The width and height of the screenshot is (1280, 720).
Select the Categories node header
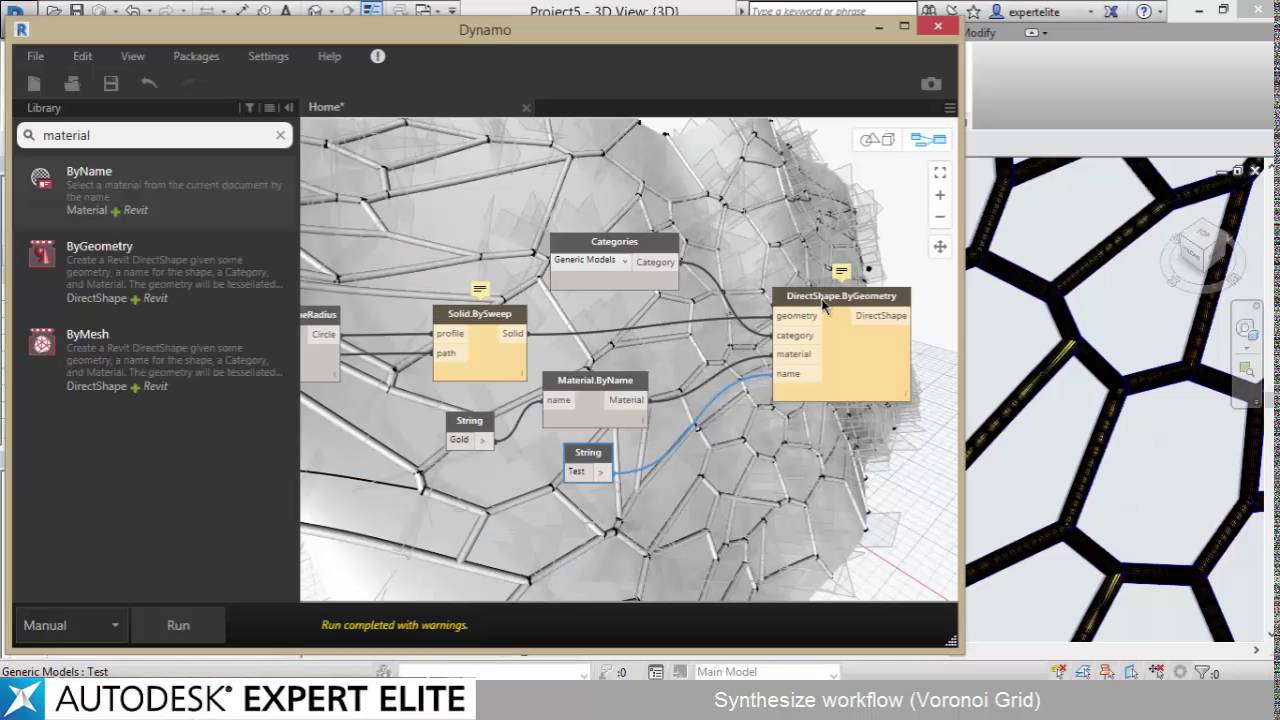(614, 242)
